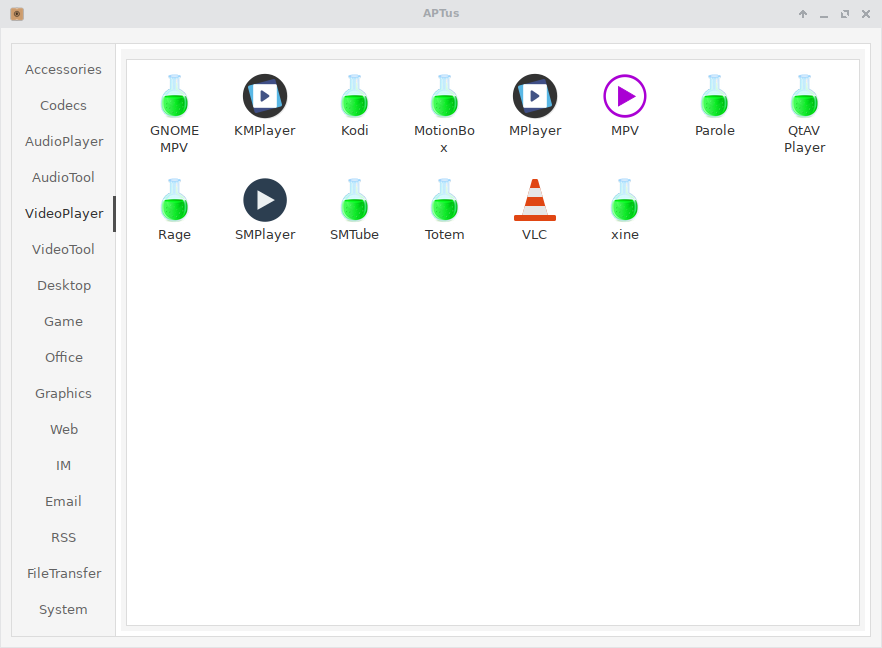Image resolution: width=882 pixels, height=648 pixels.
Task: Switch to the AudioPlayer category
Action: 64,141
